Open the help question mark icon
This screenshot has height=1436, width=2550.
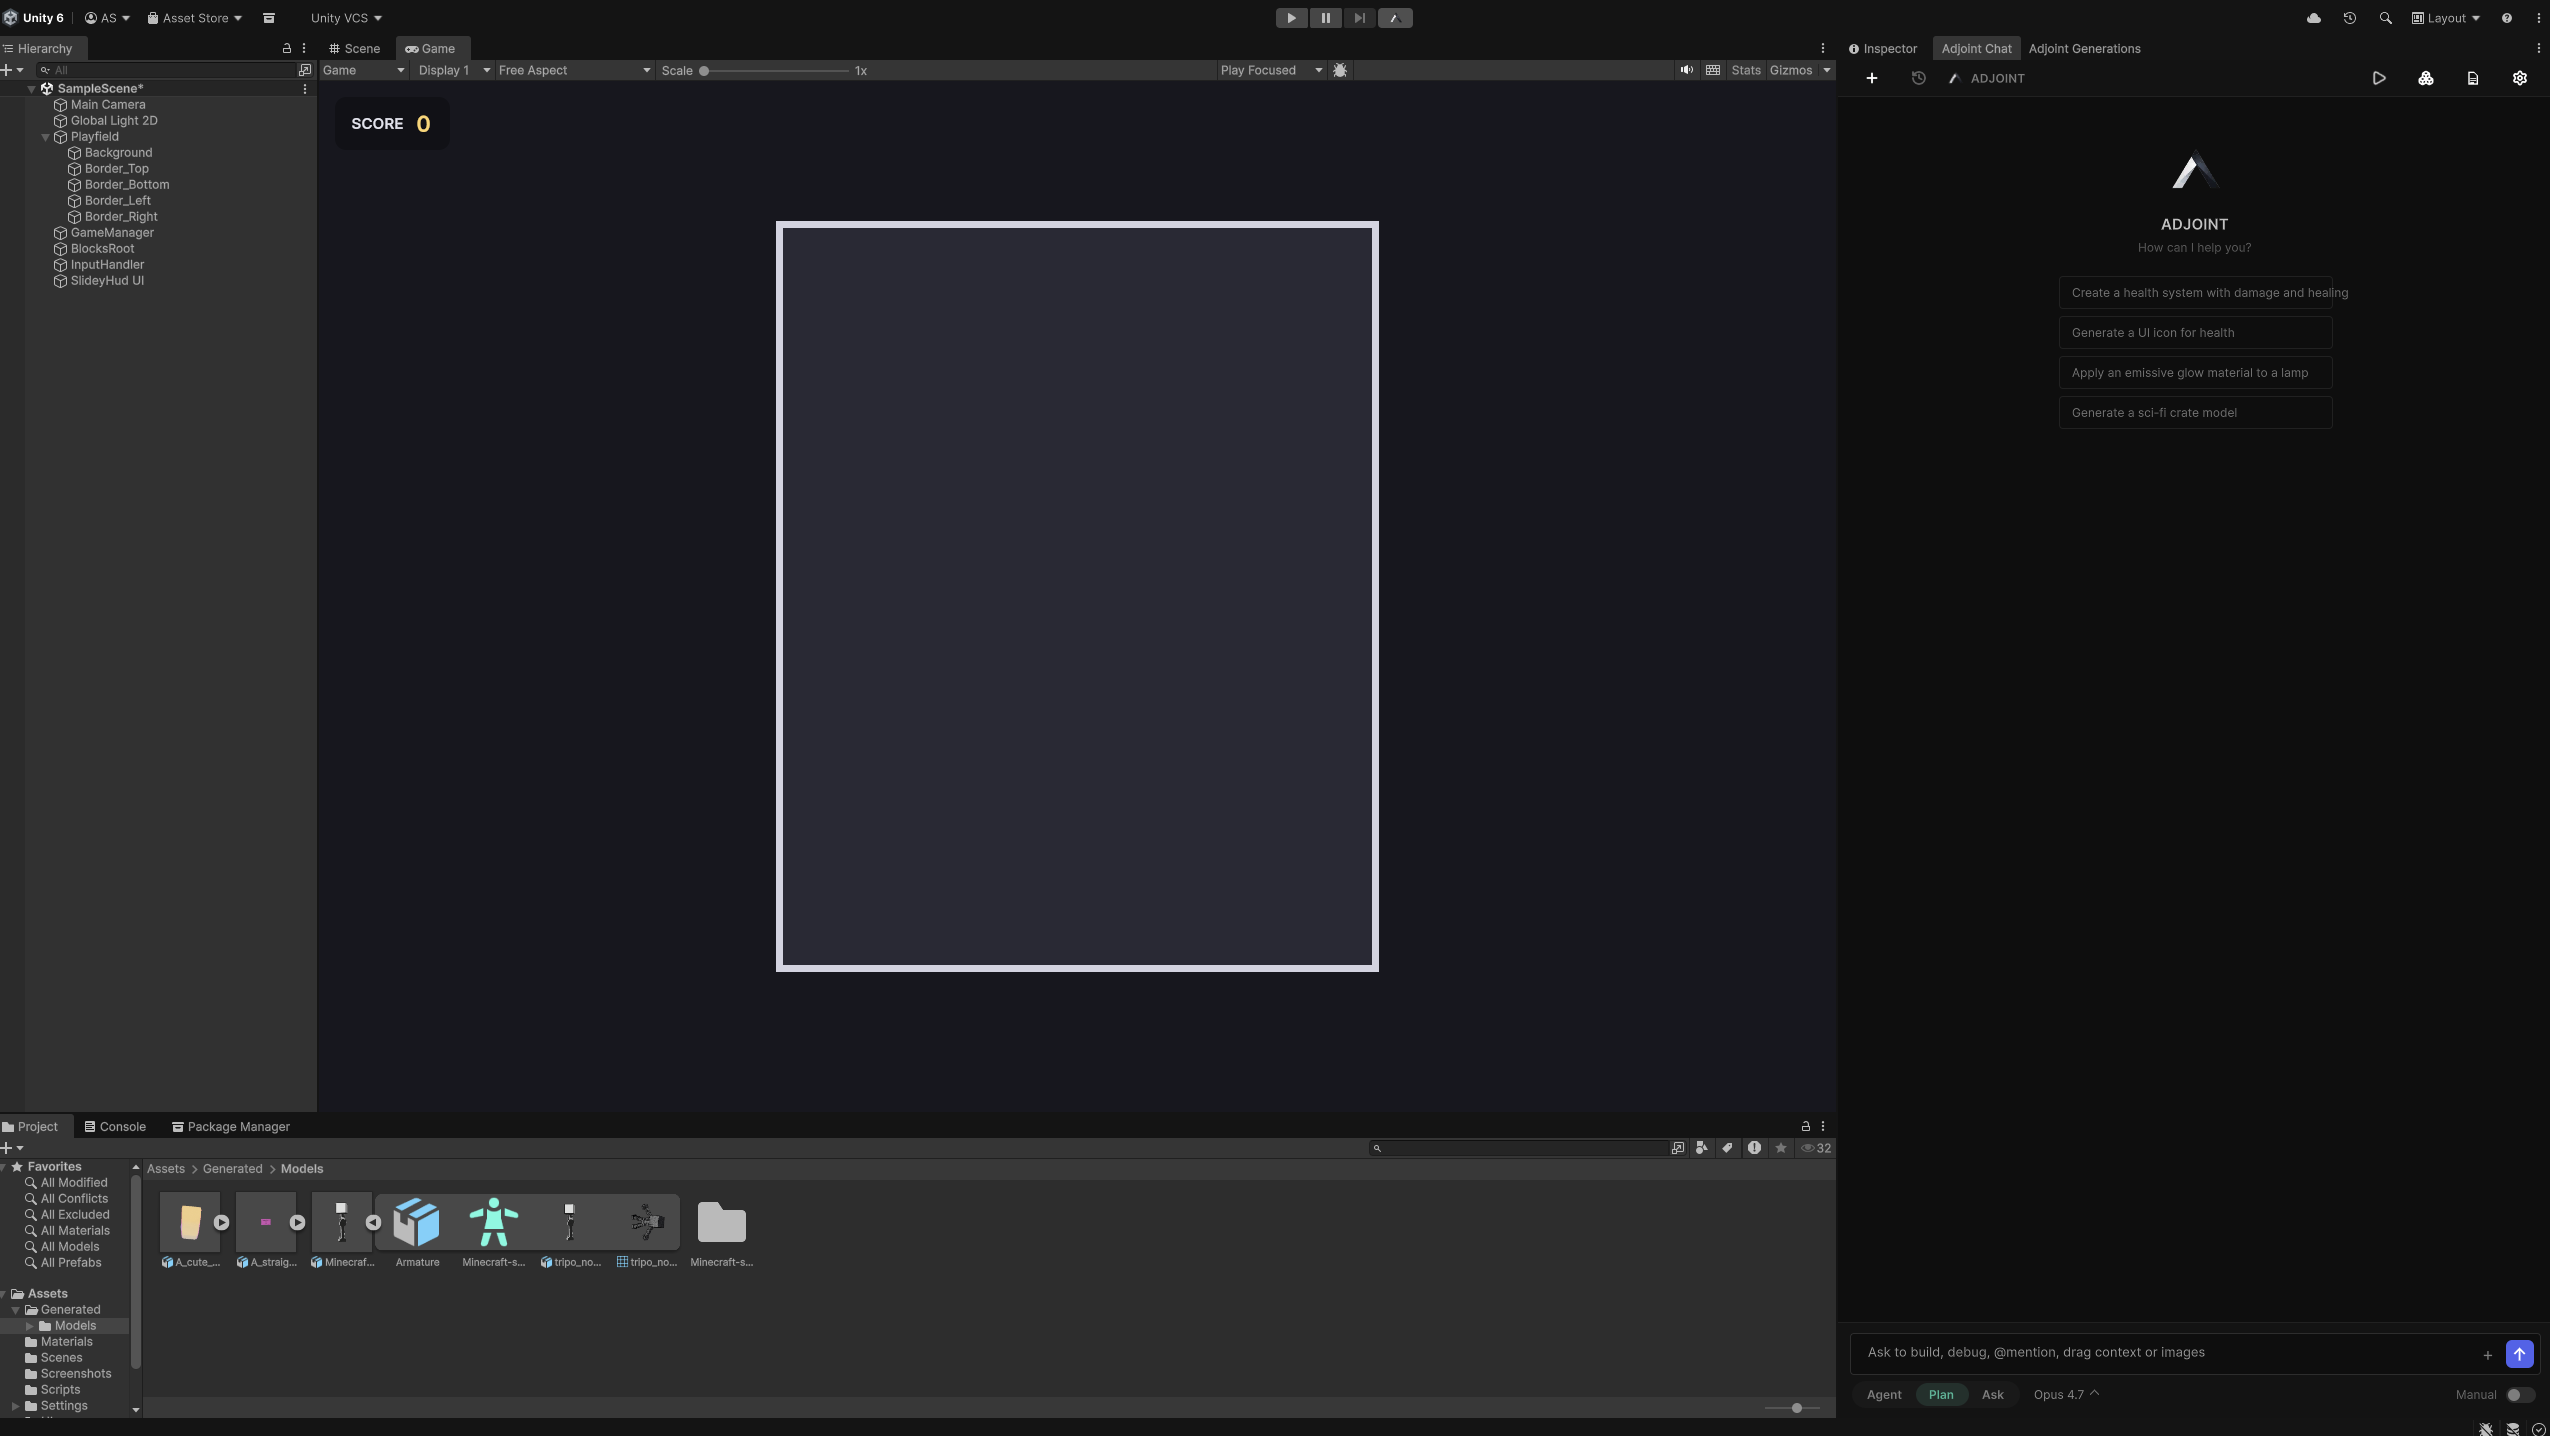tap(2506, 18)
